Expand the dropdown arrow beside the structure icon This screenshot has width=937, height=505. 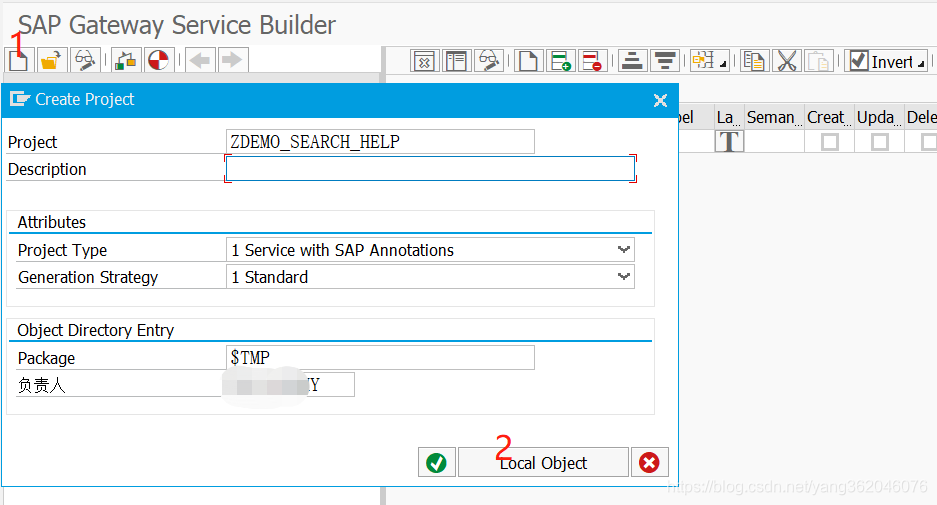pyautogui.click(x=723, y=63)
